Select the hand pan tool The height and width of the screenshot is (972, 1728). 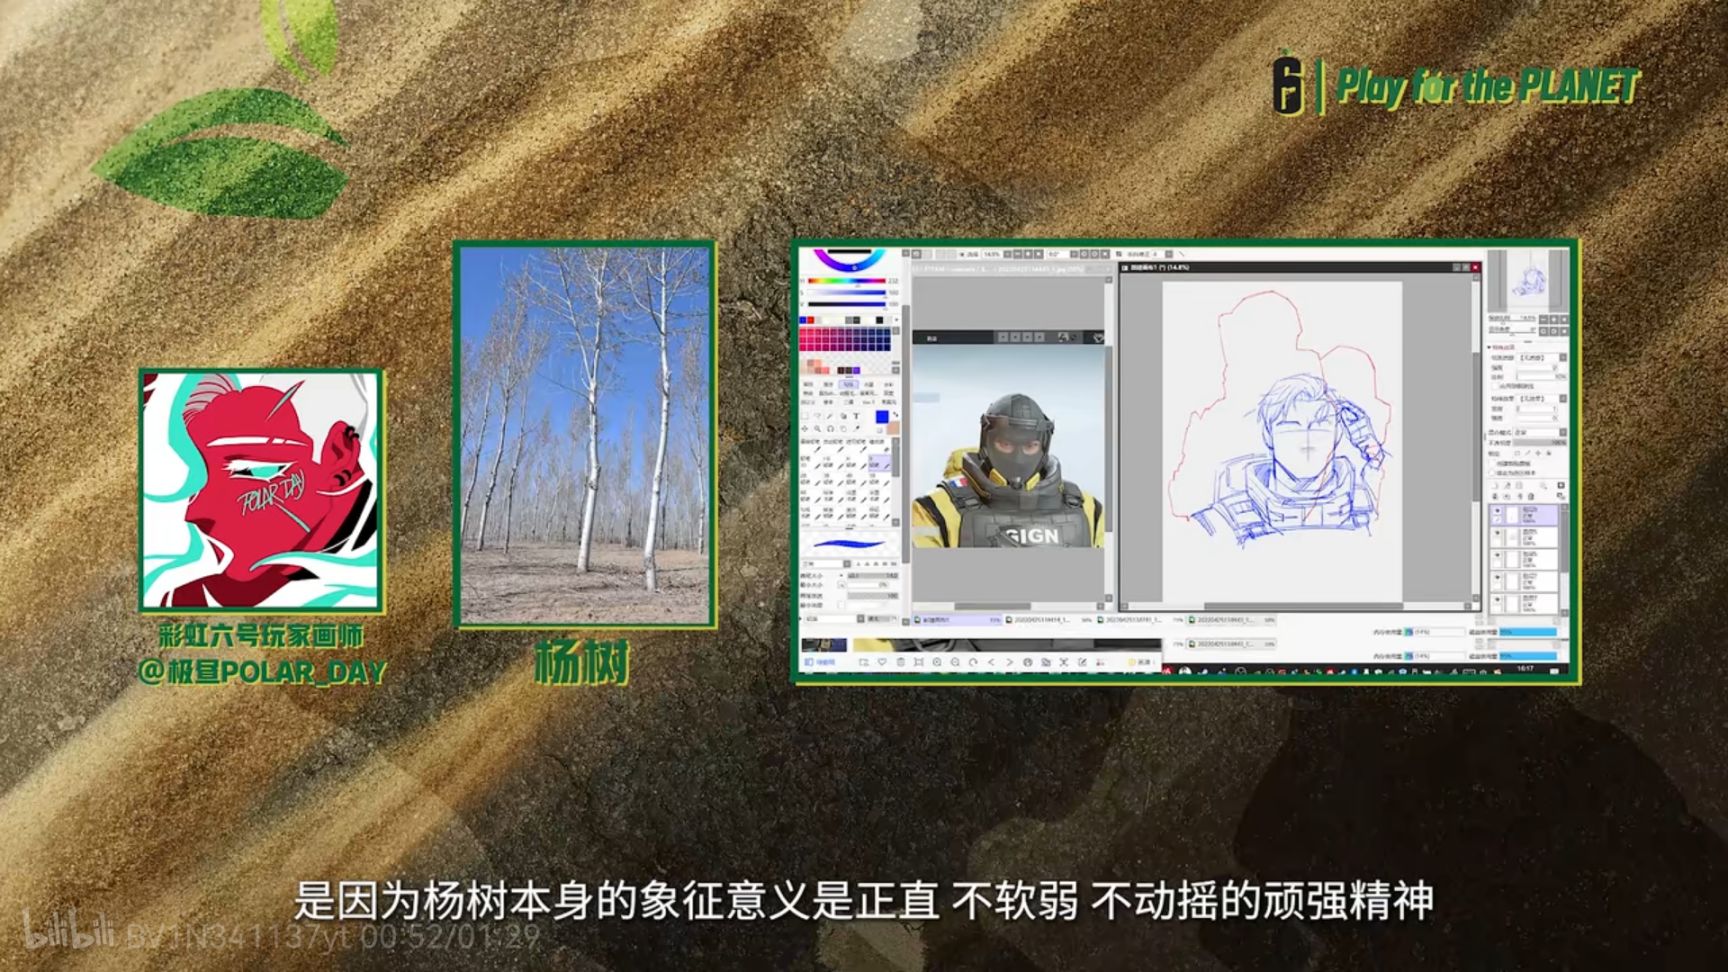[843, 429]
